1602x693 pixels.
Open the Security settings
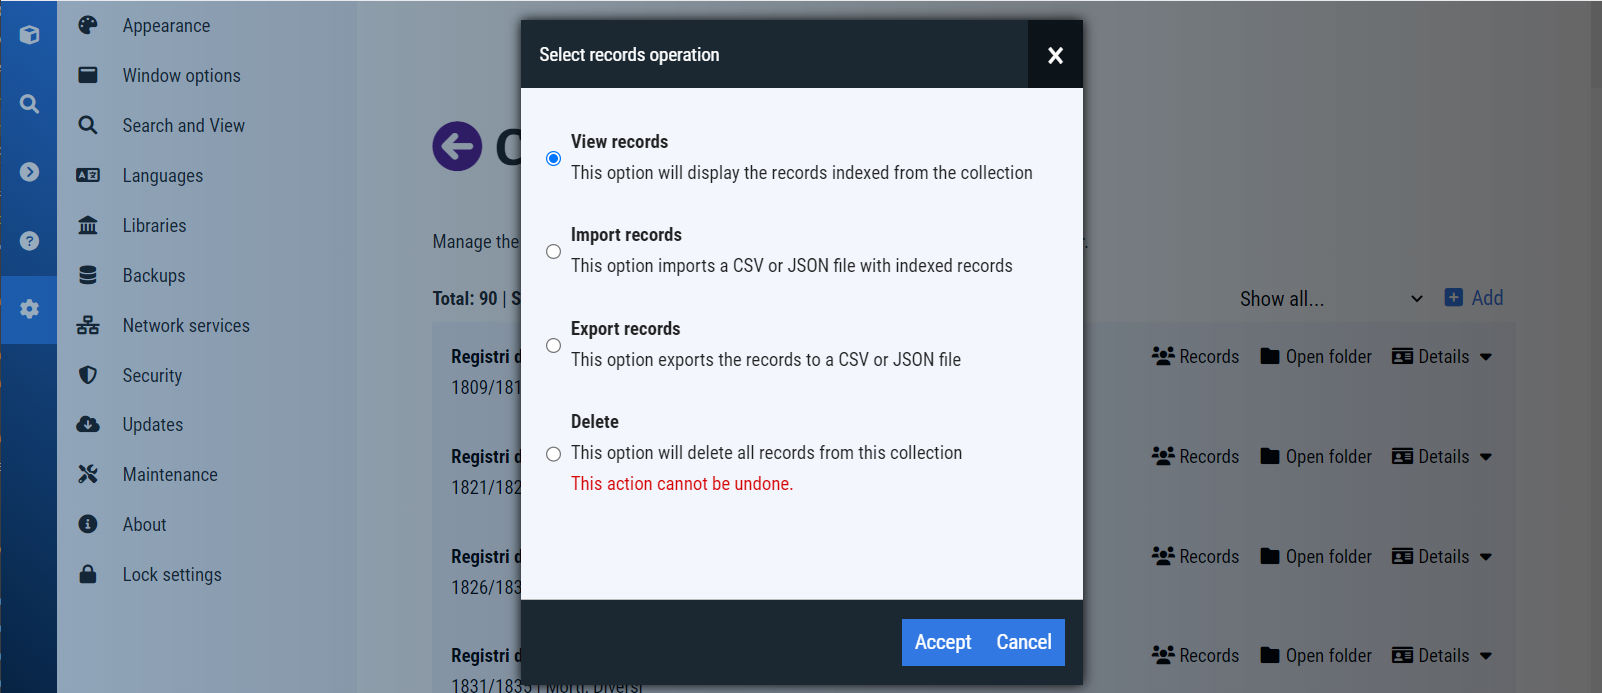pyautogui.click(x=152, y=376)
